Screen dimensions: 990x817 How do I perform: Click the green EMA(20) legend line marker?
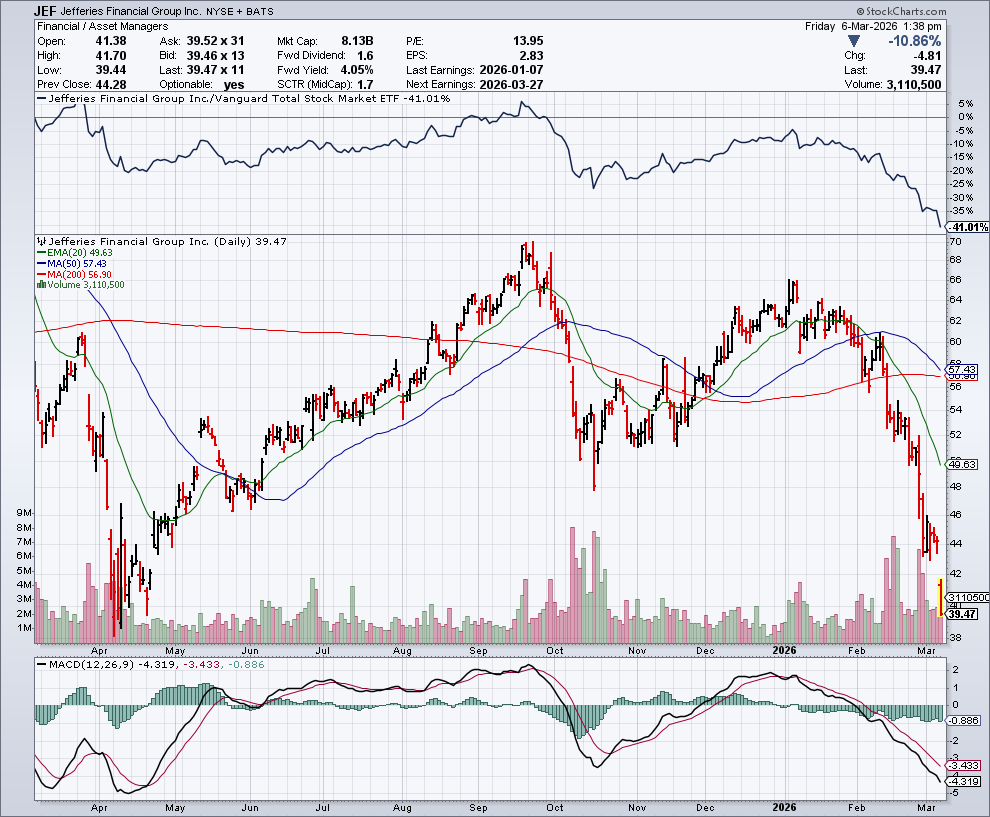point(39,252)
